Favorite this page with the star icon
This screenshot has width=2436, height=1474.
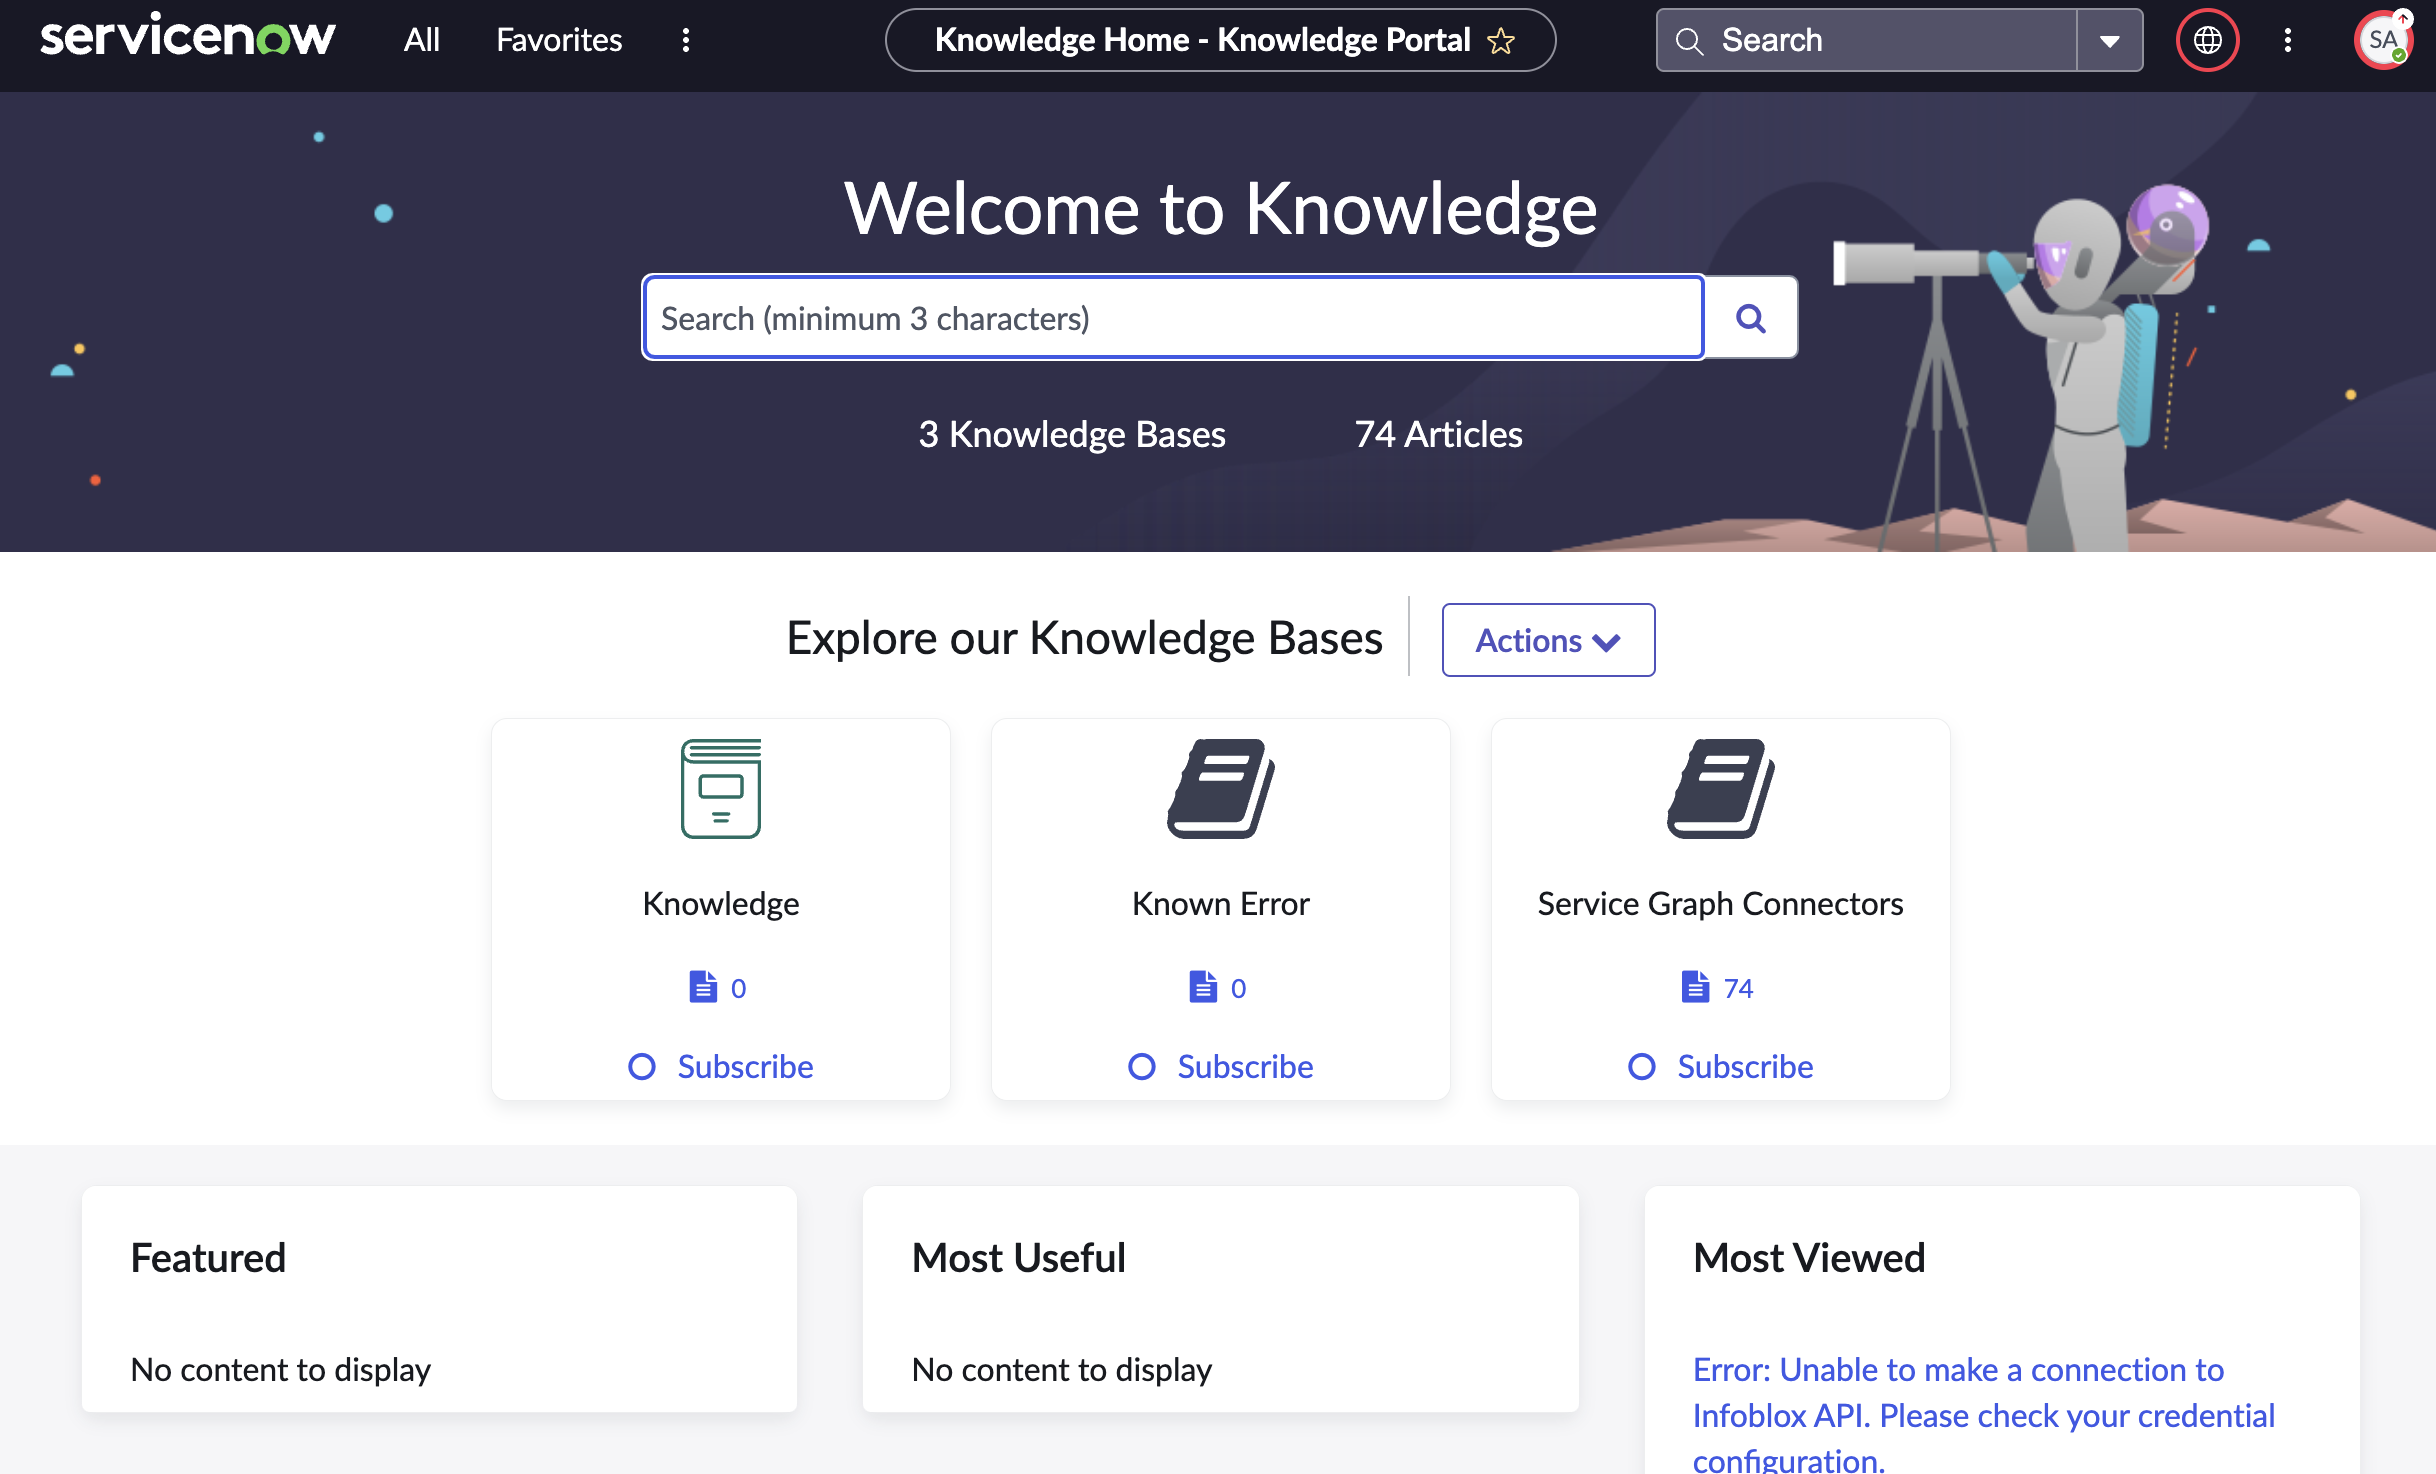pyautogui.click(x=1501, y=41)
